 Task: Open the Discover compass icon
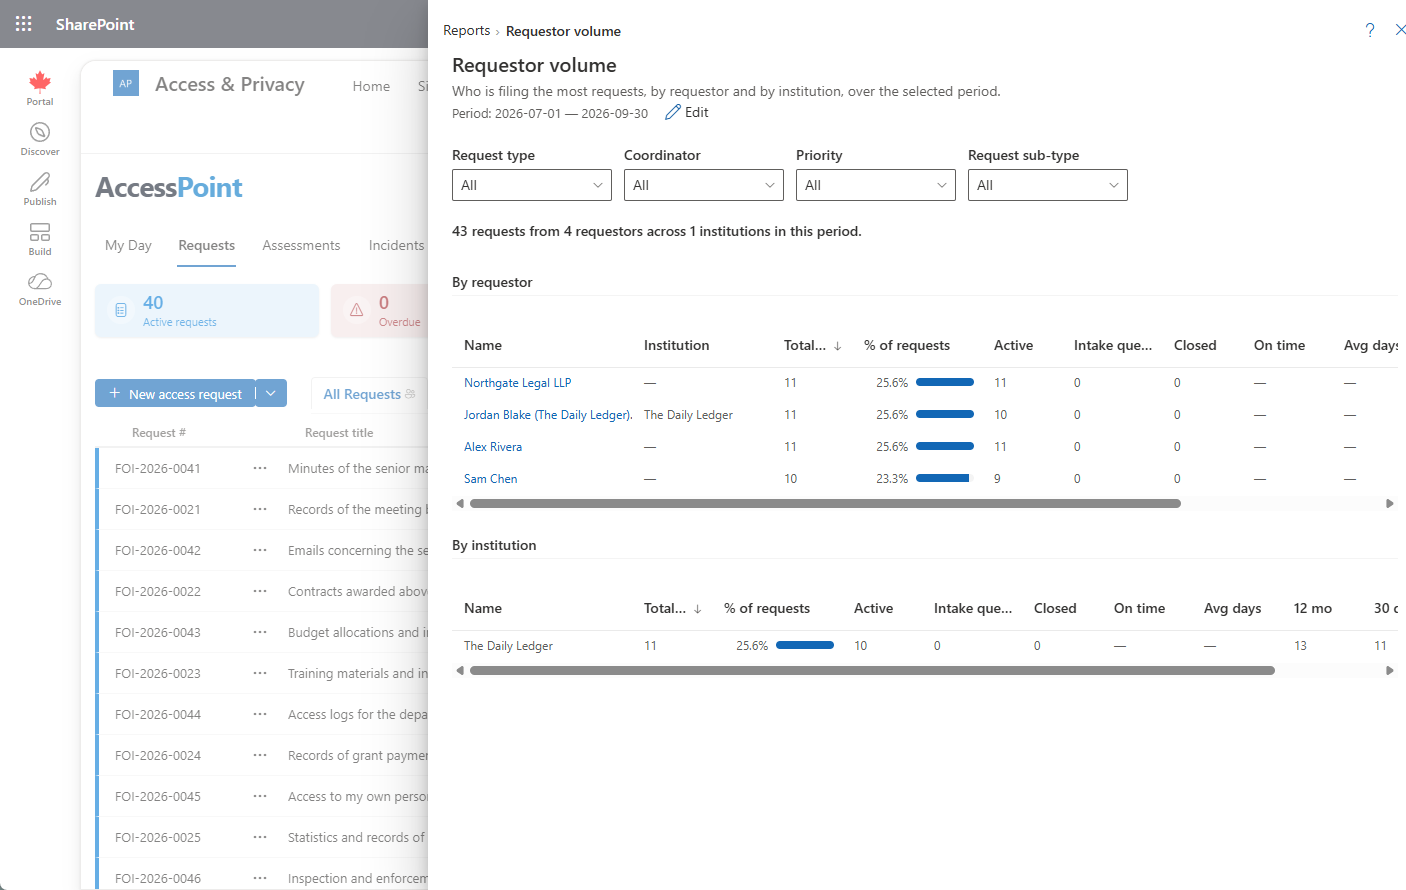tap(40, 132)
